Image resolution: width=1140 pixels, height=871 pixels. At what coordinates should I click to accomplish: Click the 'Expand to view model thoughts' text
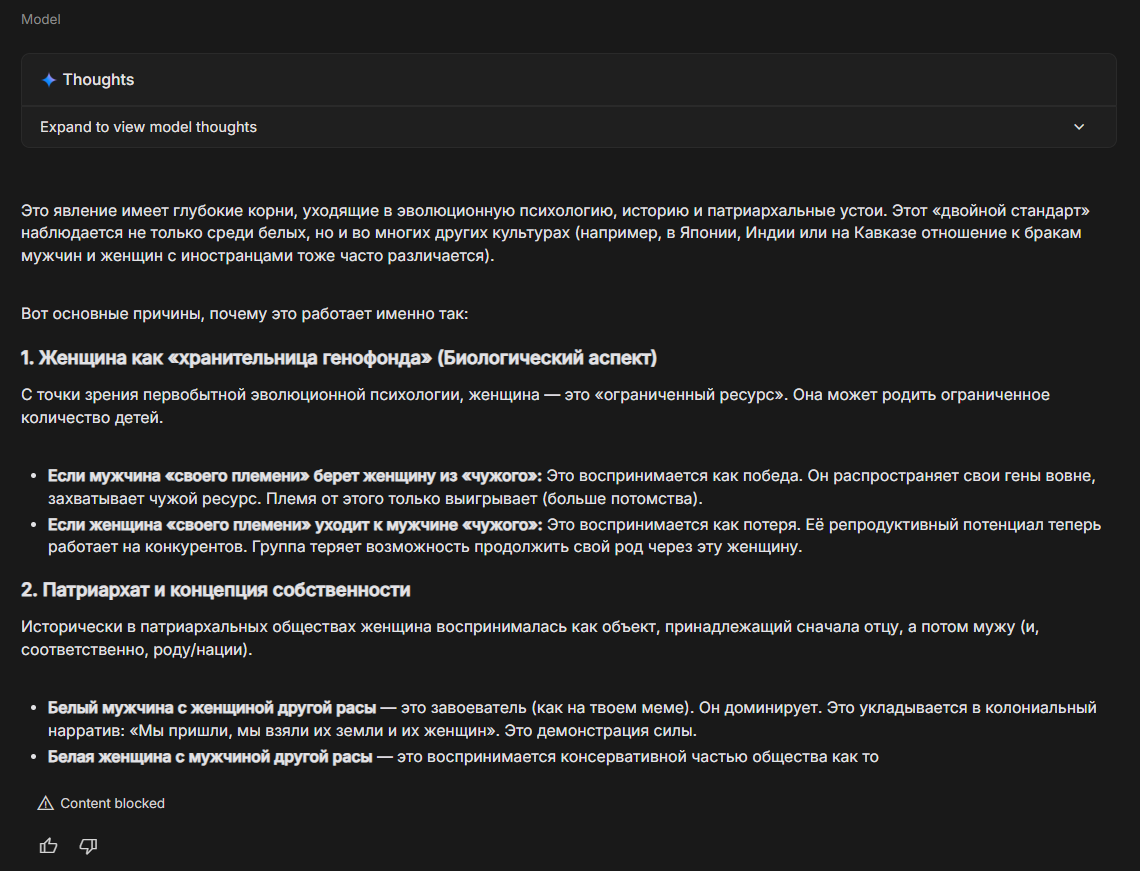pyautogui.click(x=148, y=127)
